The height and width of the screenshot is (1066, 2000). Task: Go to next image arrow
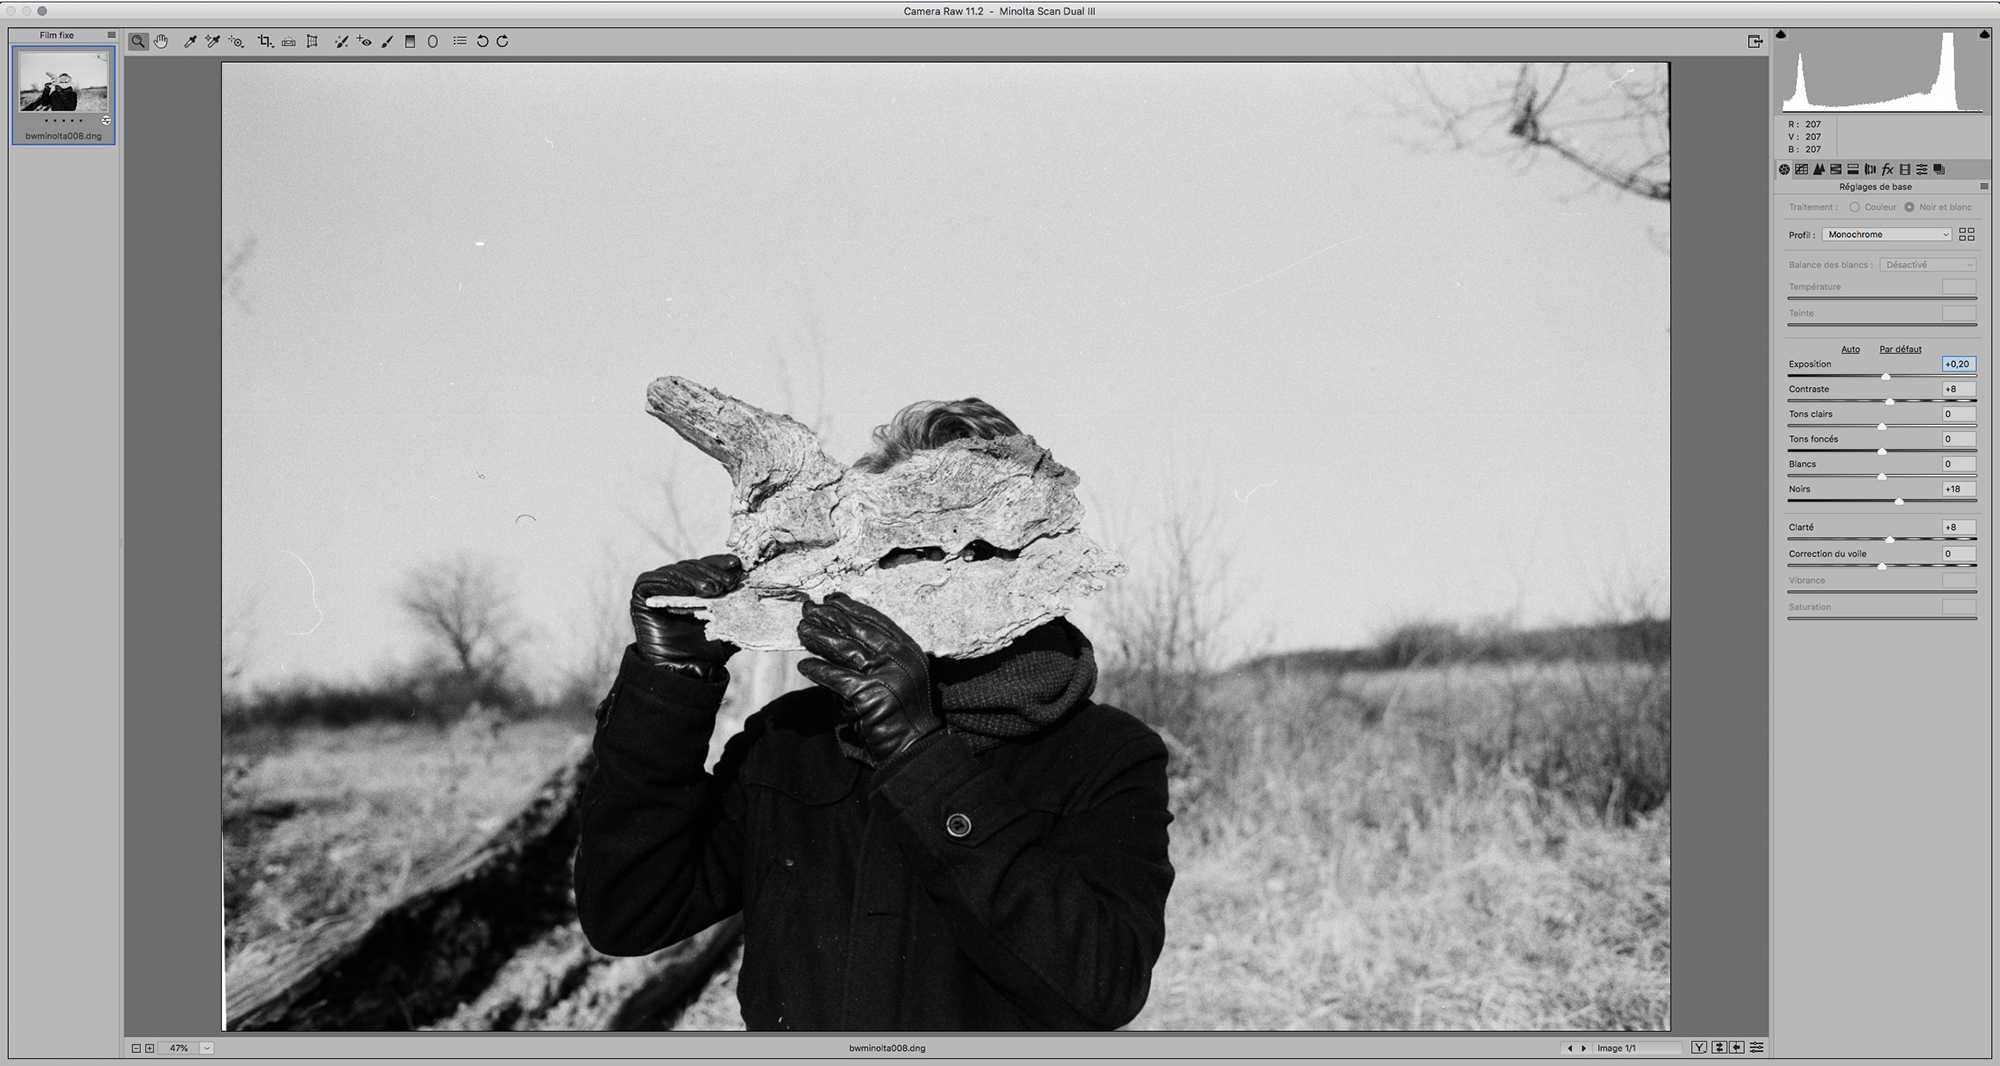1583,1048
